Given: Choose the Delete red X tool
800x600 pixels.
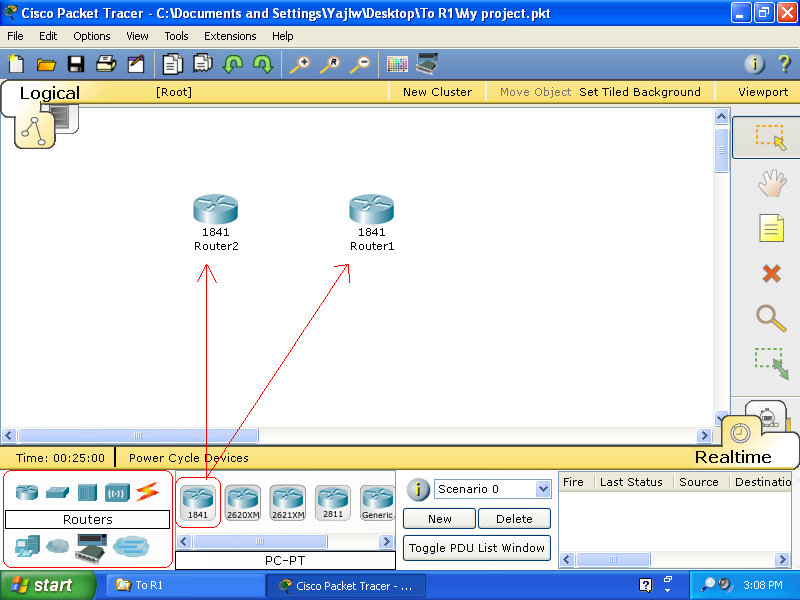Looking at the screenshot, I should [771, 273].
